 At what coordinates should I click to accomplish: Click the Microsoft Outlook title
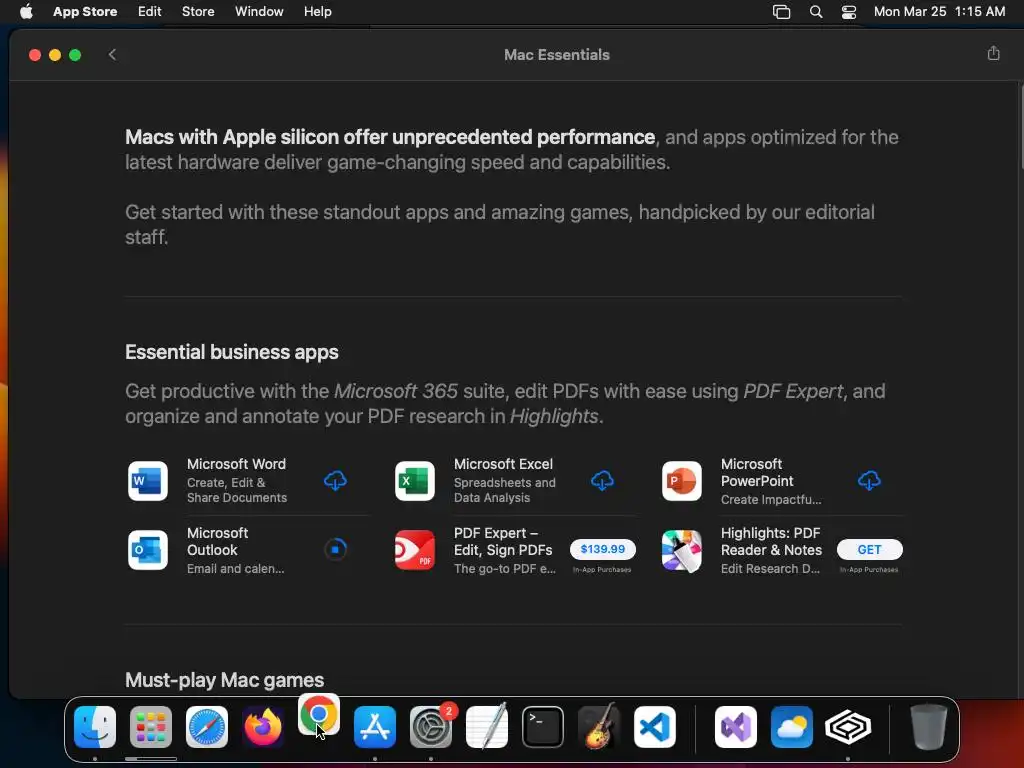tap(217, 541)
